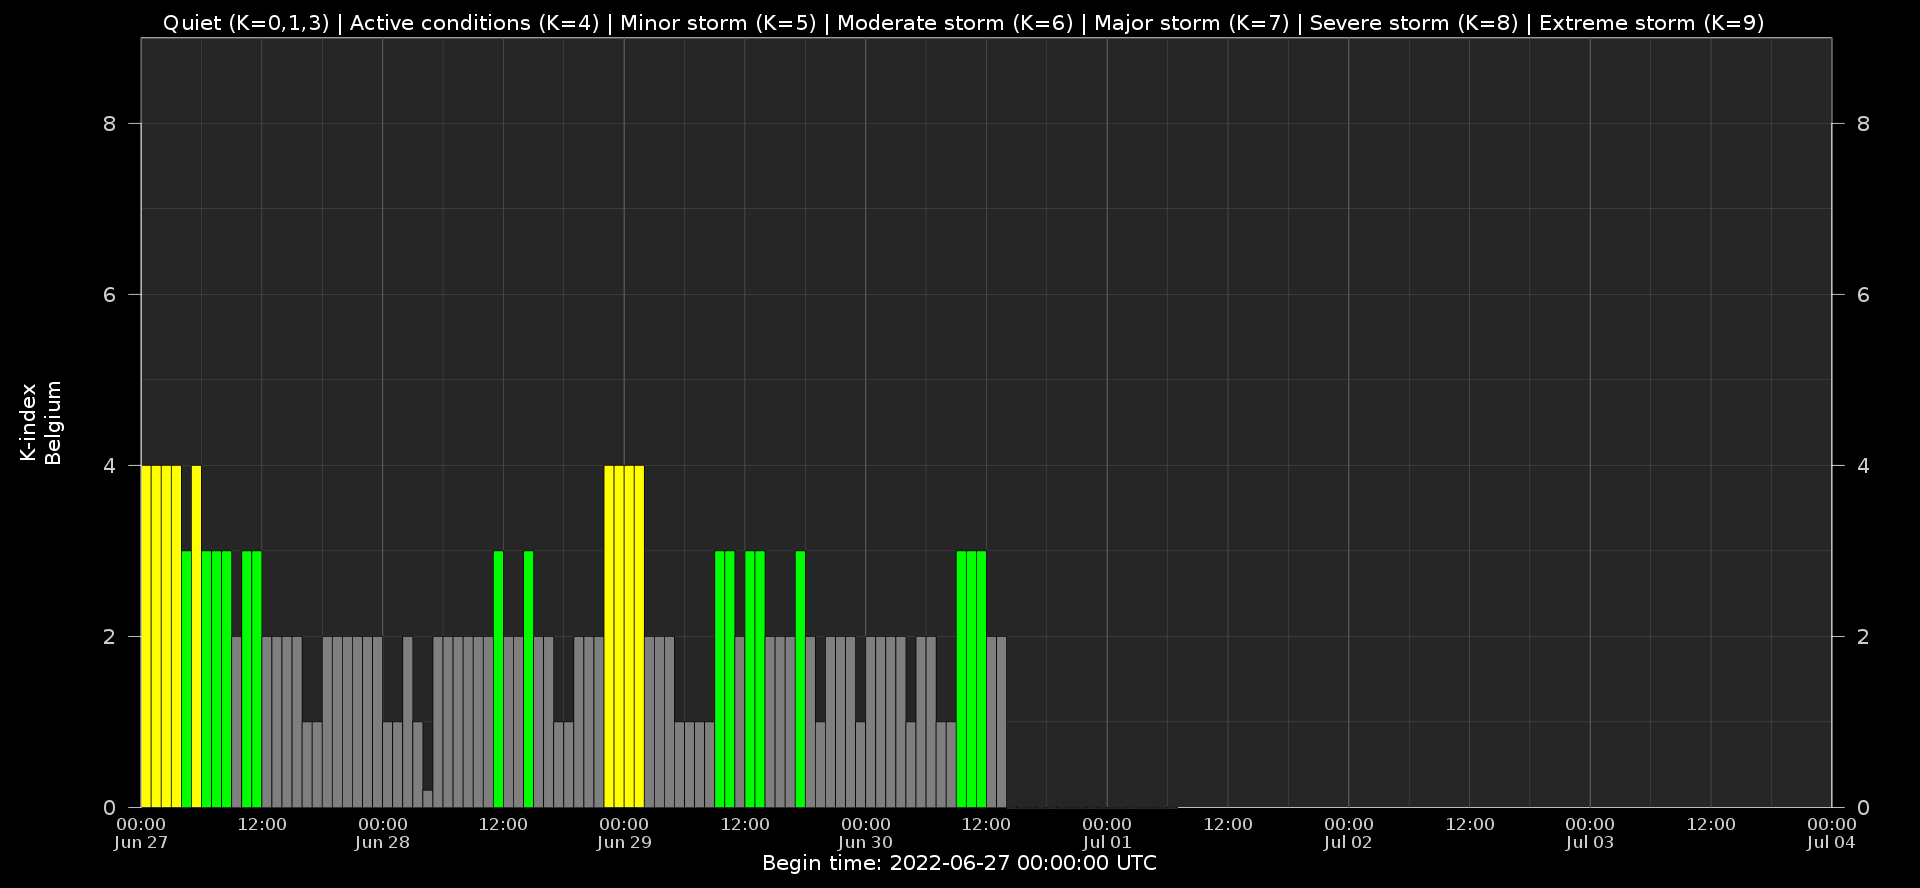
Task: Click the 'Jul 03' x-axis date label
Action: [1590, 842]
